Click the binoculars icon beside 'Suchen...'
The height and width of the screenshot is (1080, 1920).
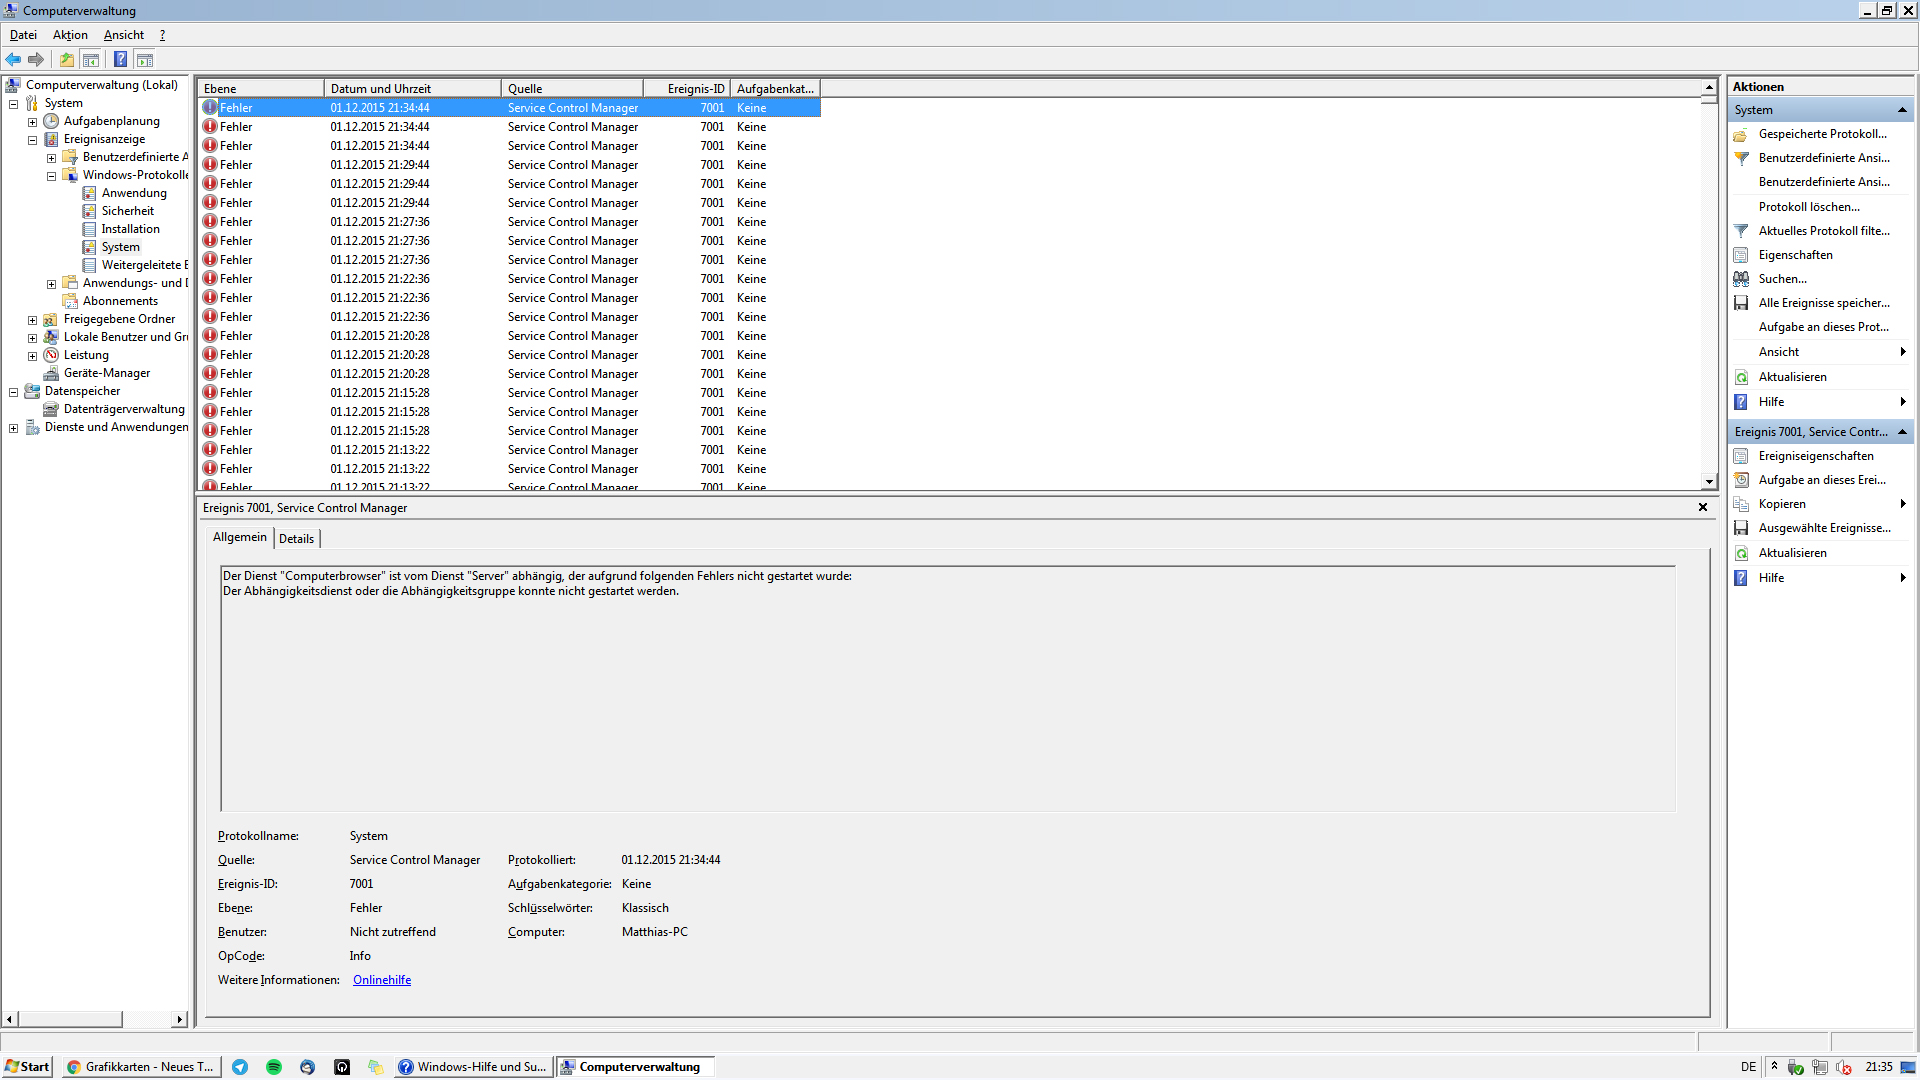click(x=1741, y=279)
